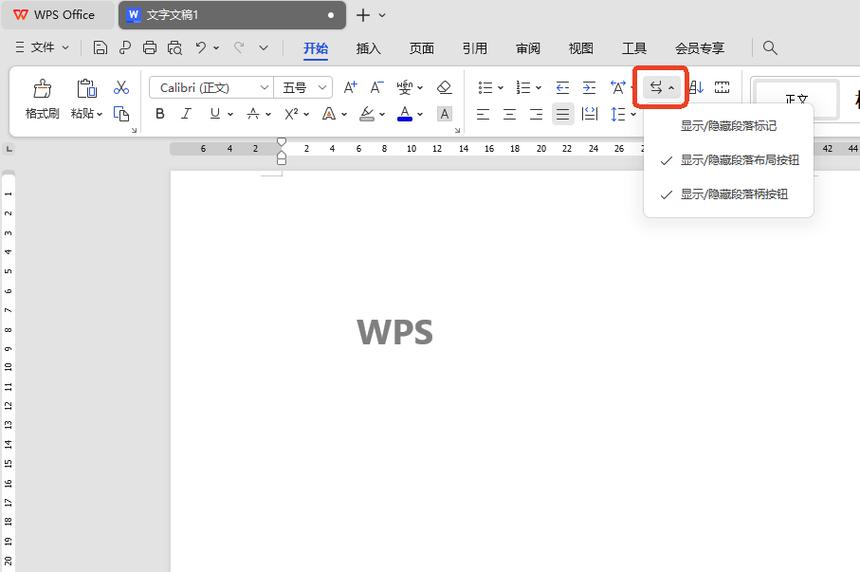The height and width of the screenshot is (572, 860).
Task: Switch to the 审阅 tab
Action: point(528,48)
